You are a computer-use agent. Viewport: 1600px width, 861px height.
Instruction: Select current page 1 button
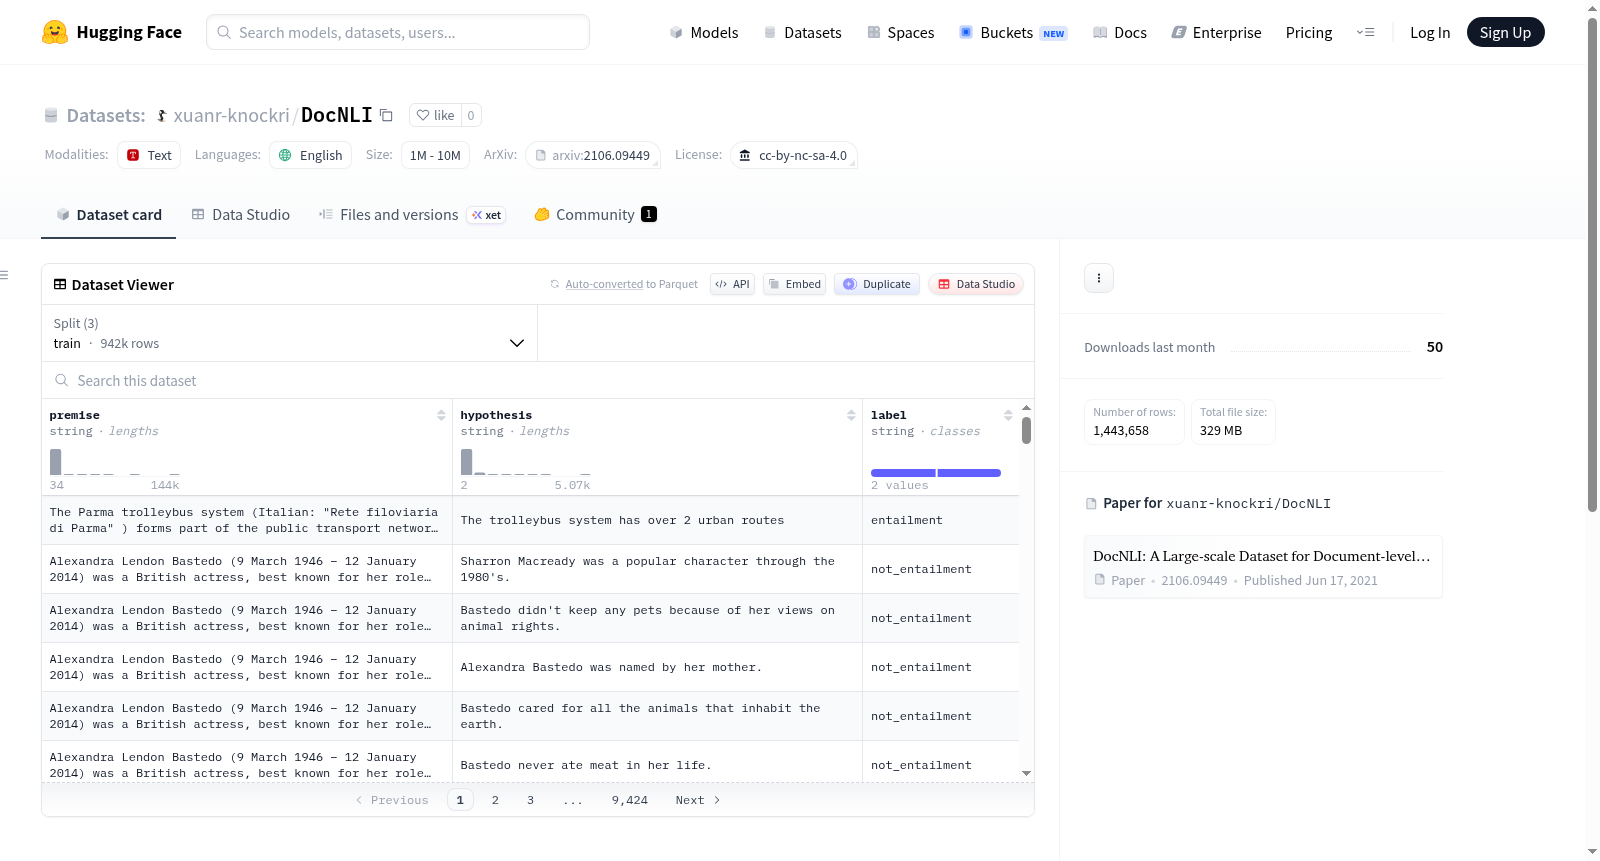[460, 800]
